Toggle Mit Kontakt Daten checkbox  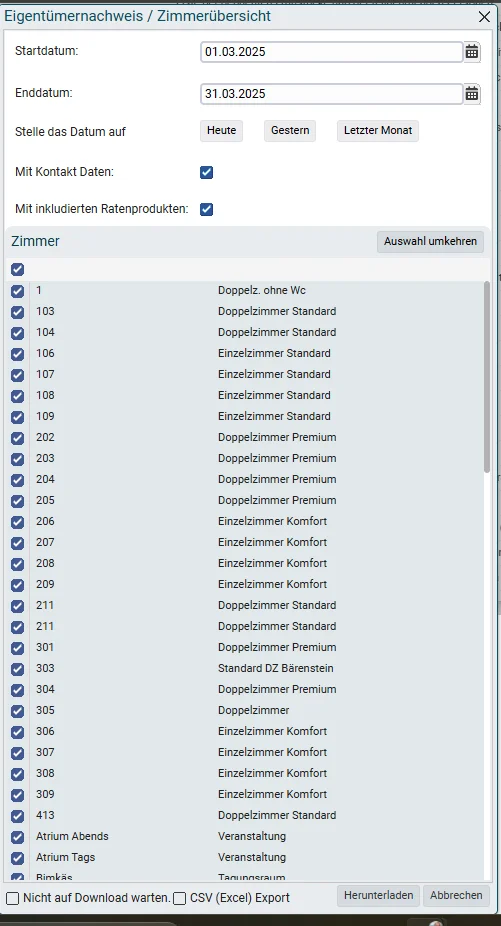pos(206,172)
